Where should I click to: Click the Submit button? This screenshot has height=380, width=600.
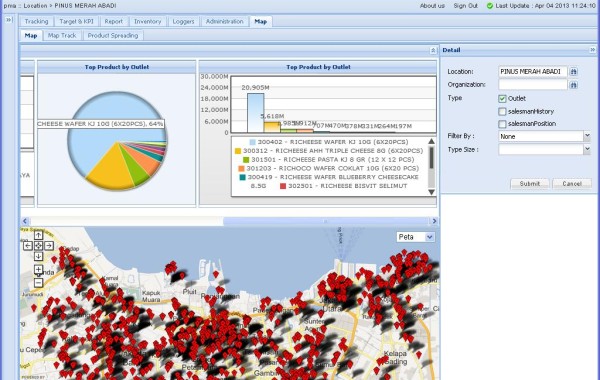click(530, 184)
